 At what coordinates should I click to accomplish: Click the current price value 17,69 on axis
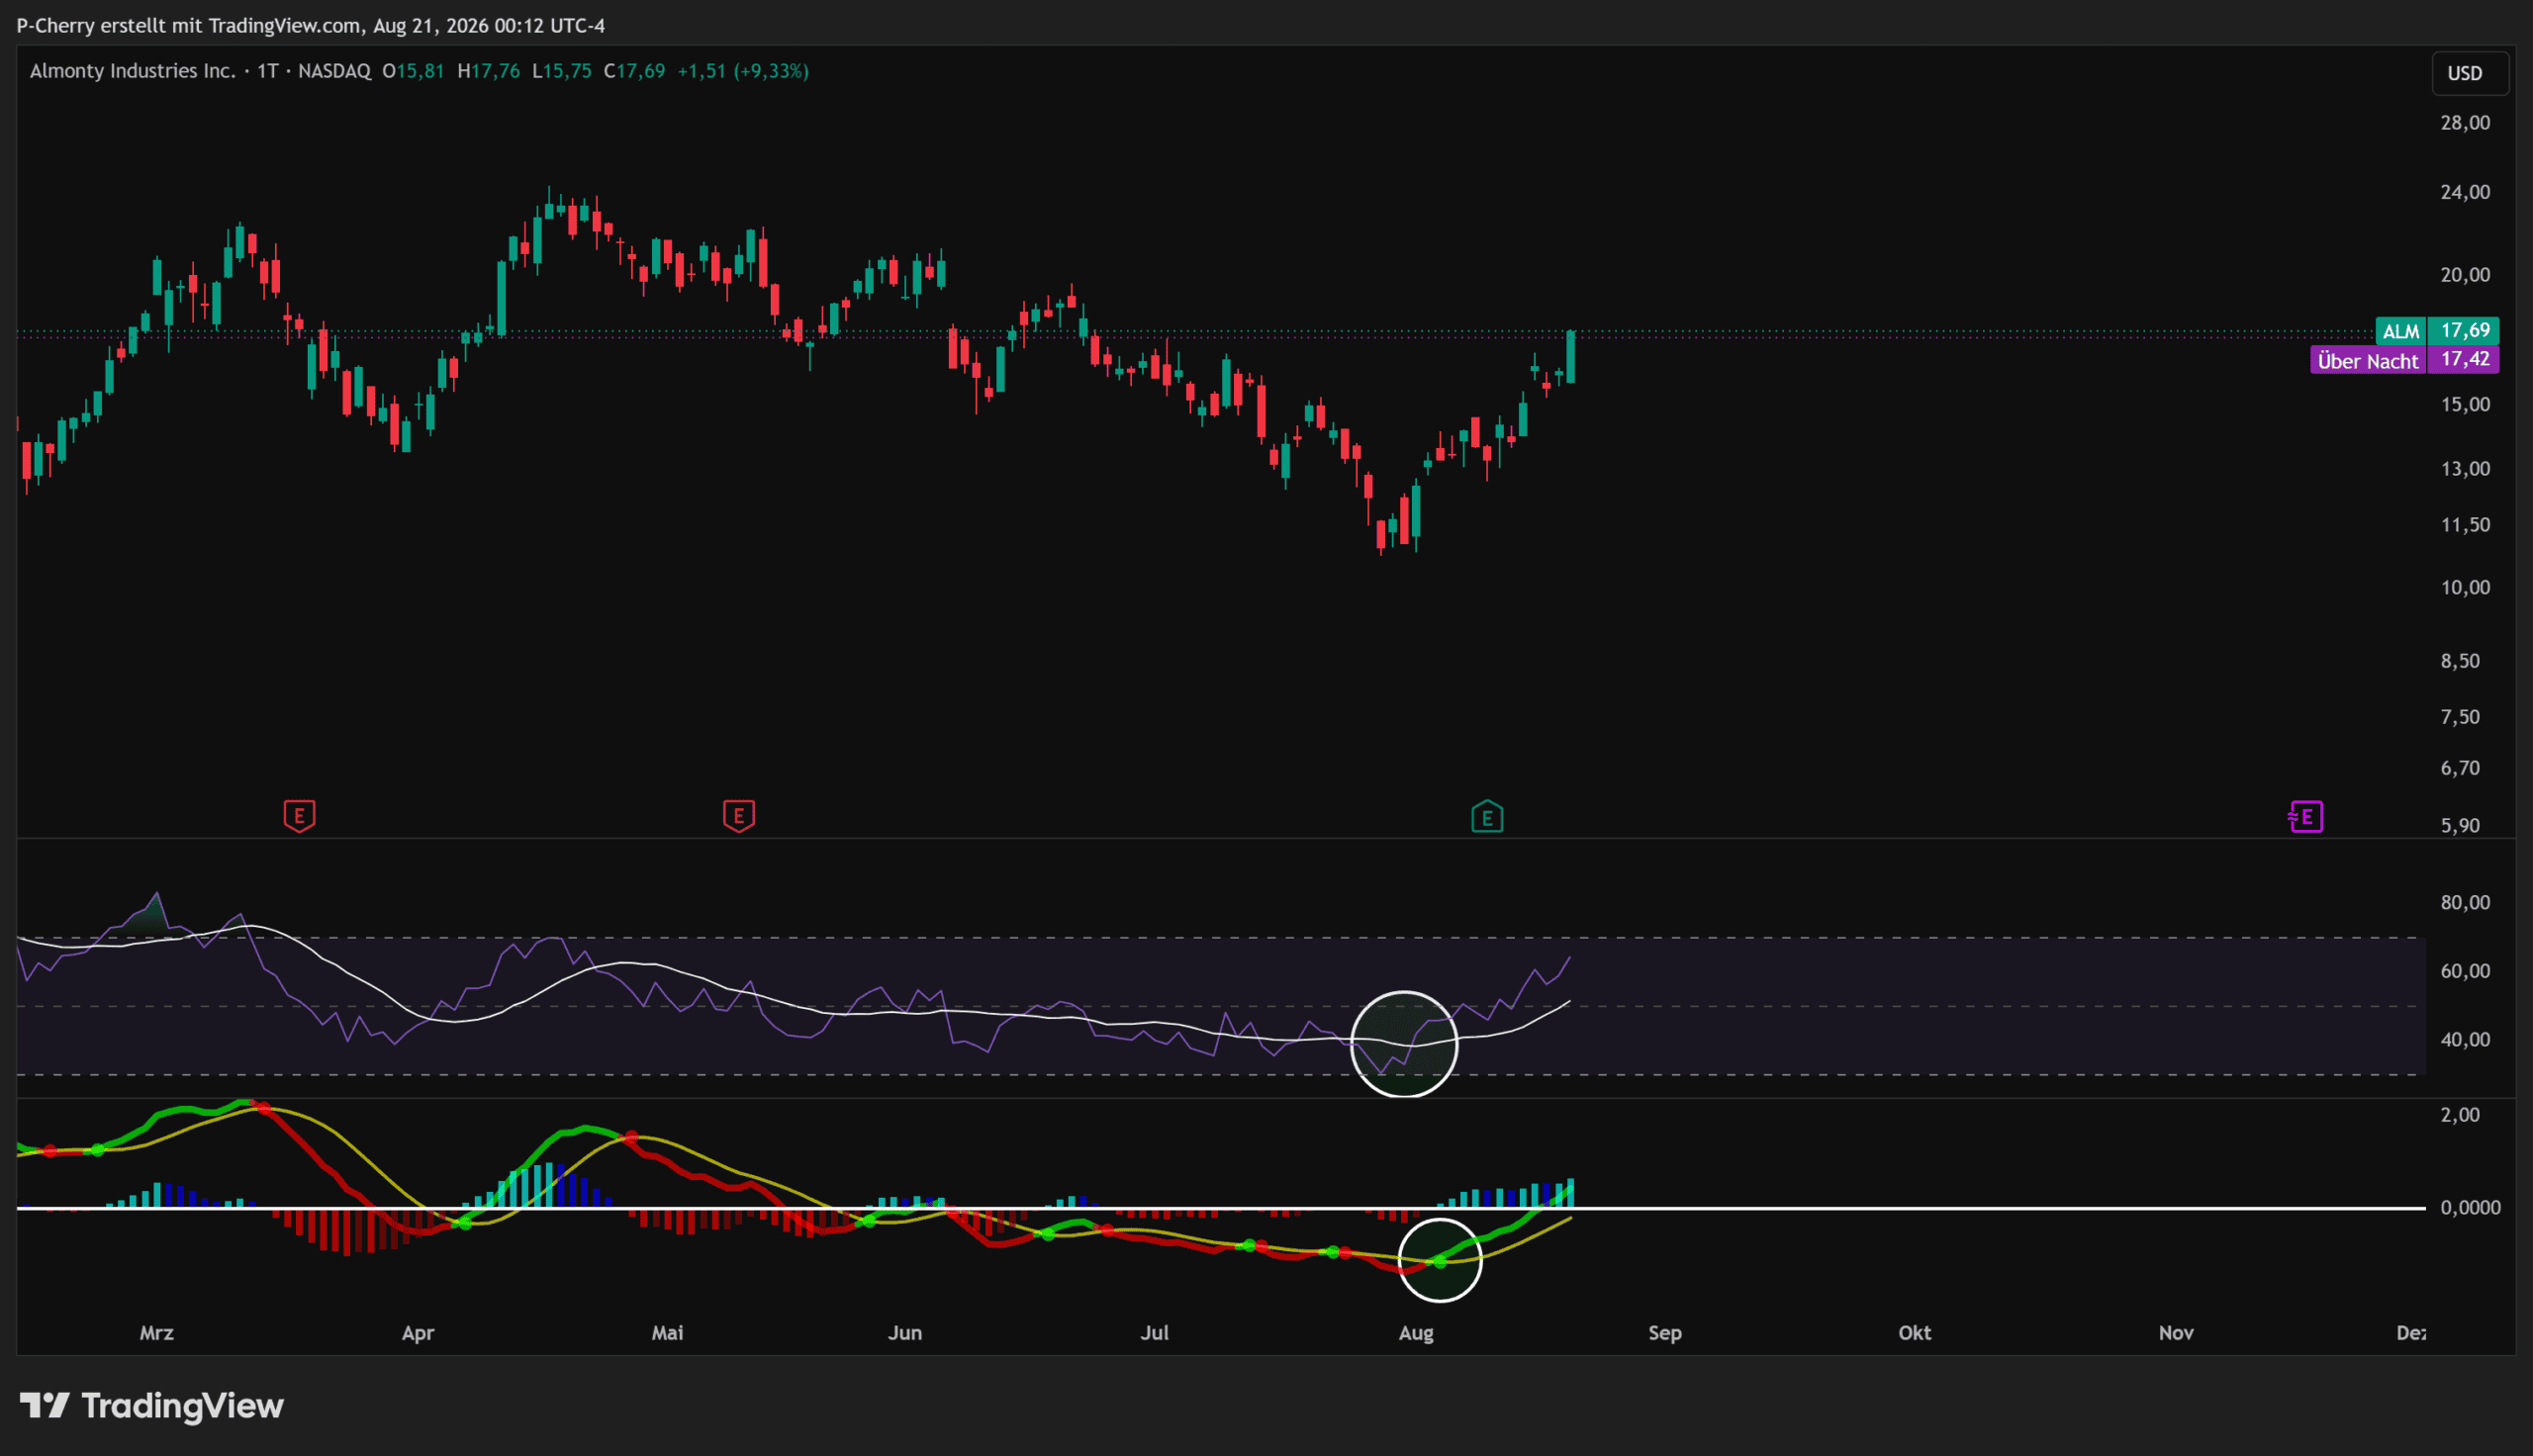coord(2464,331)
